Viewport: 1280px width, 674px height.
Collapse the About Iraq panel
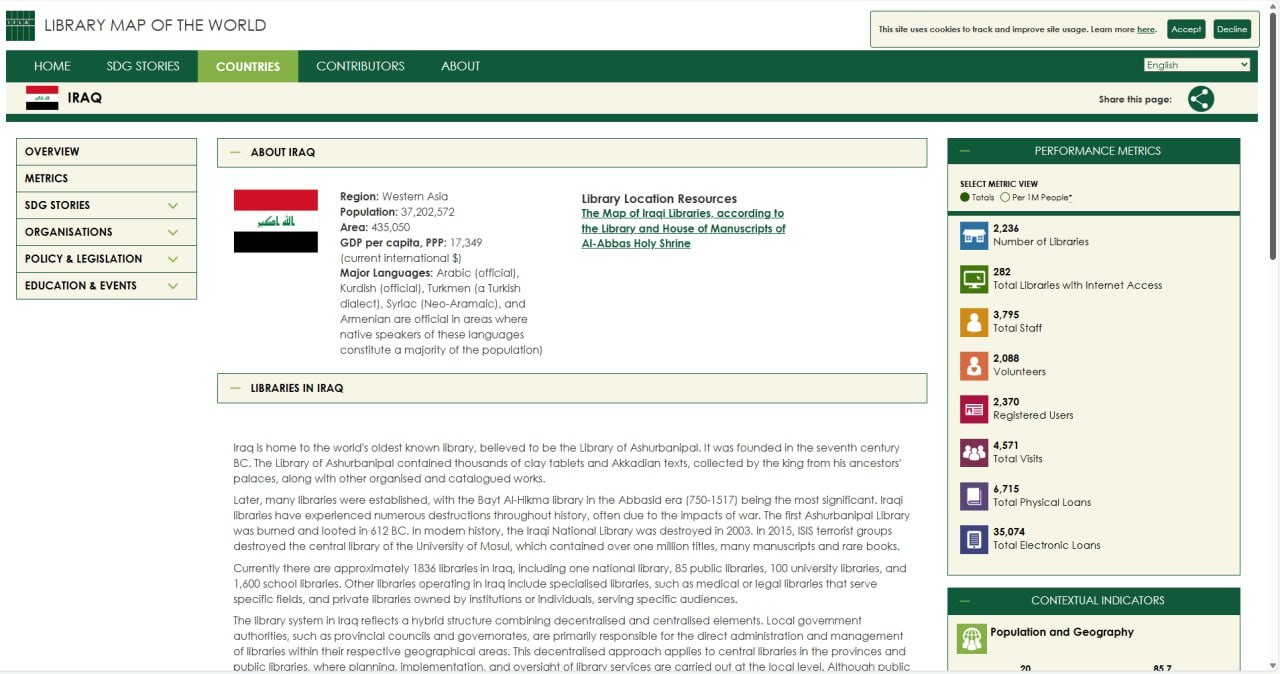[235, 152]
